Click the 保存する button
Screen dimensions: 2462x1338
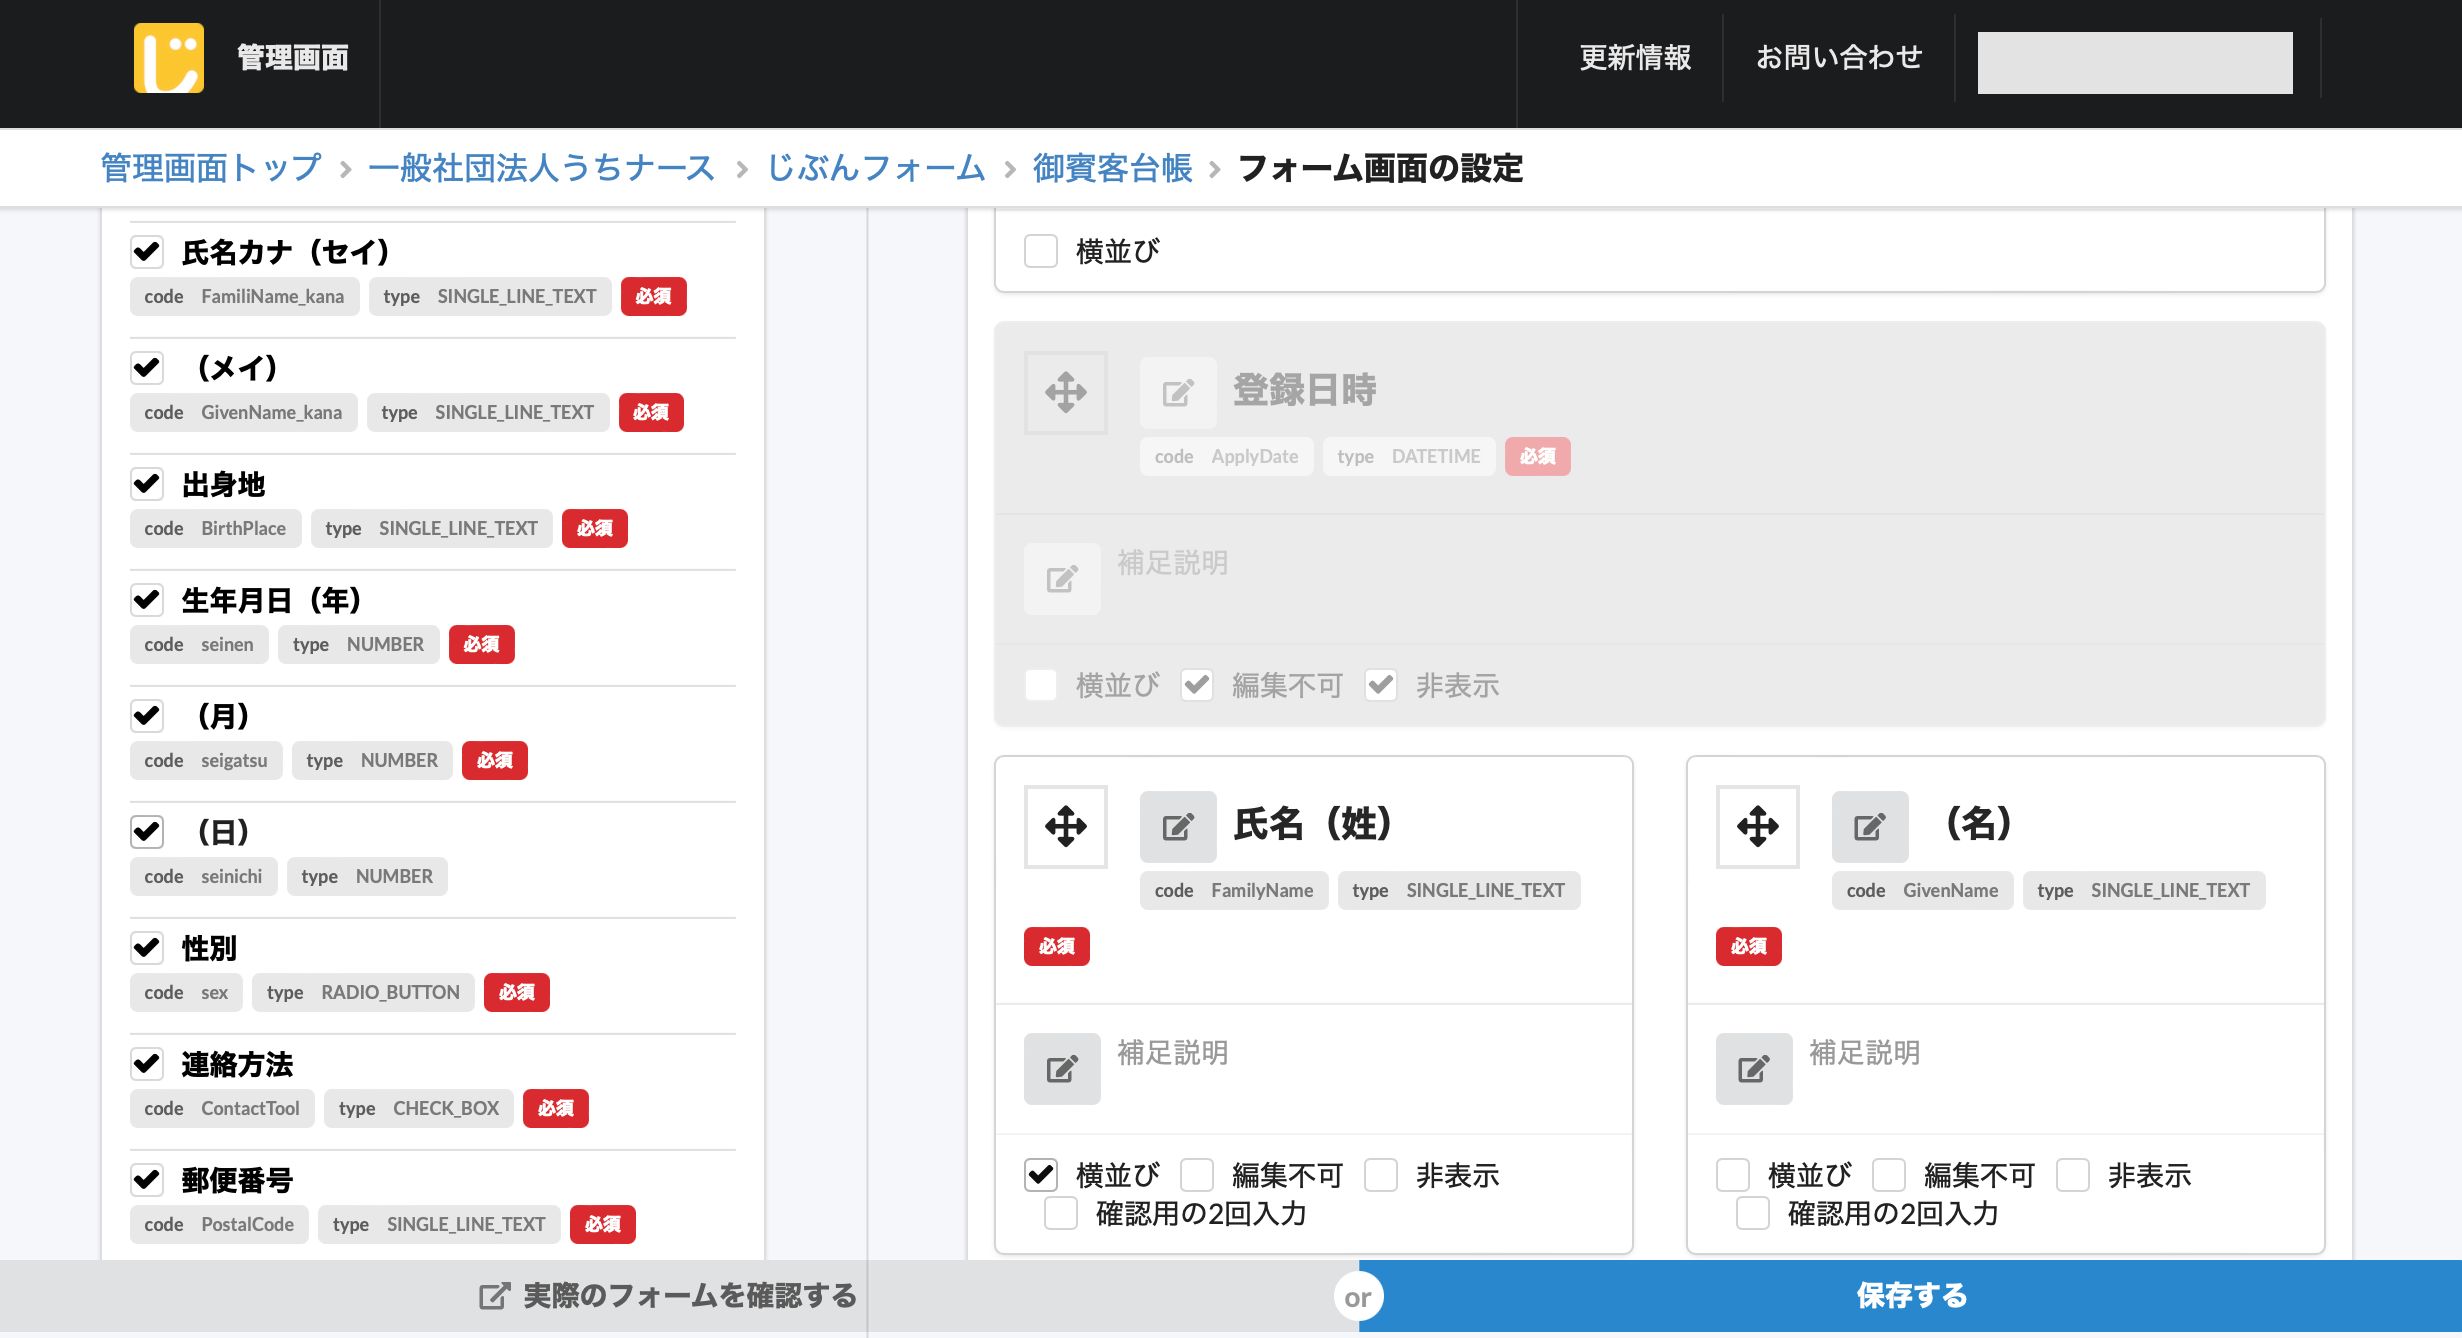pyautogui.click(x=1910, y=1295)
